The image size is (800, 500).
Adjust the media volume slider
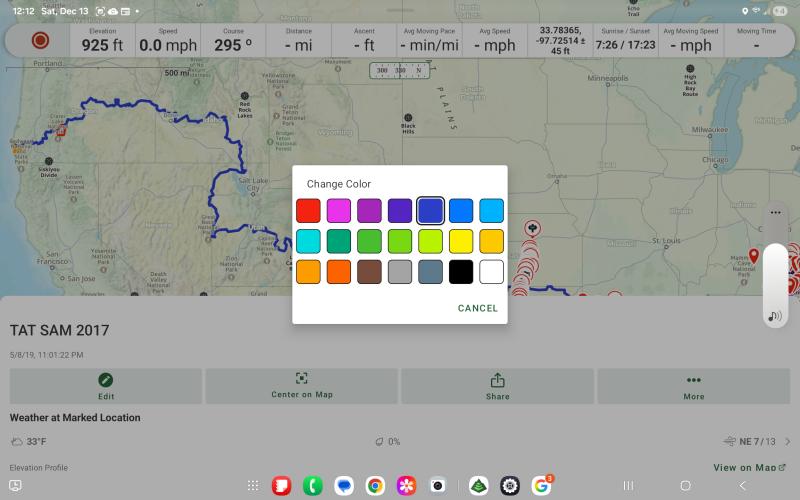776,285
